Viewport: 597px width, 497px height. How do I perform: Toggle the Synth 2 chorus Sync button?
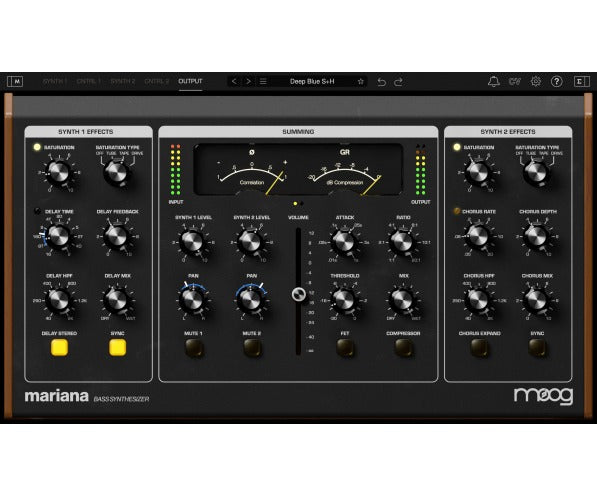(537, 348)
